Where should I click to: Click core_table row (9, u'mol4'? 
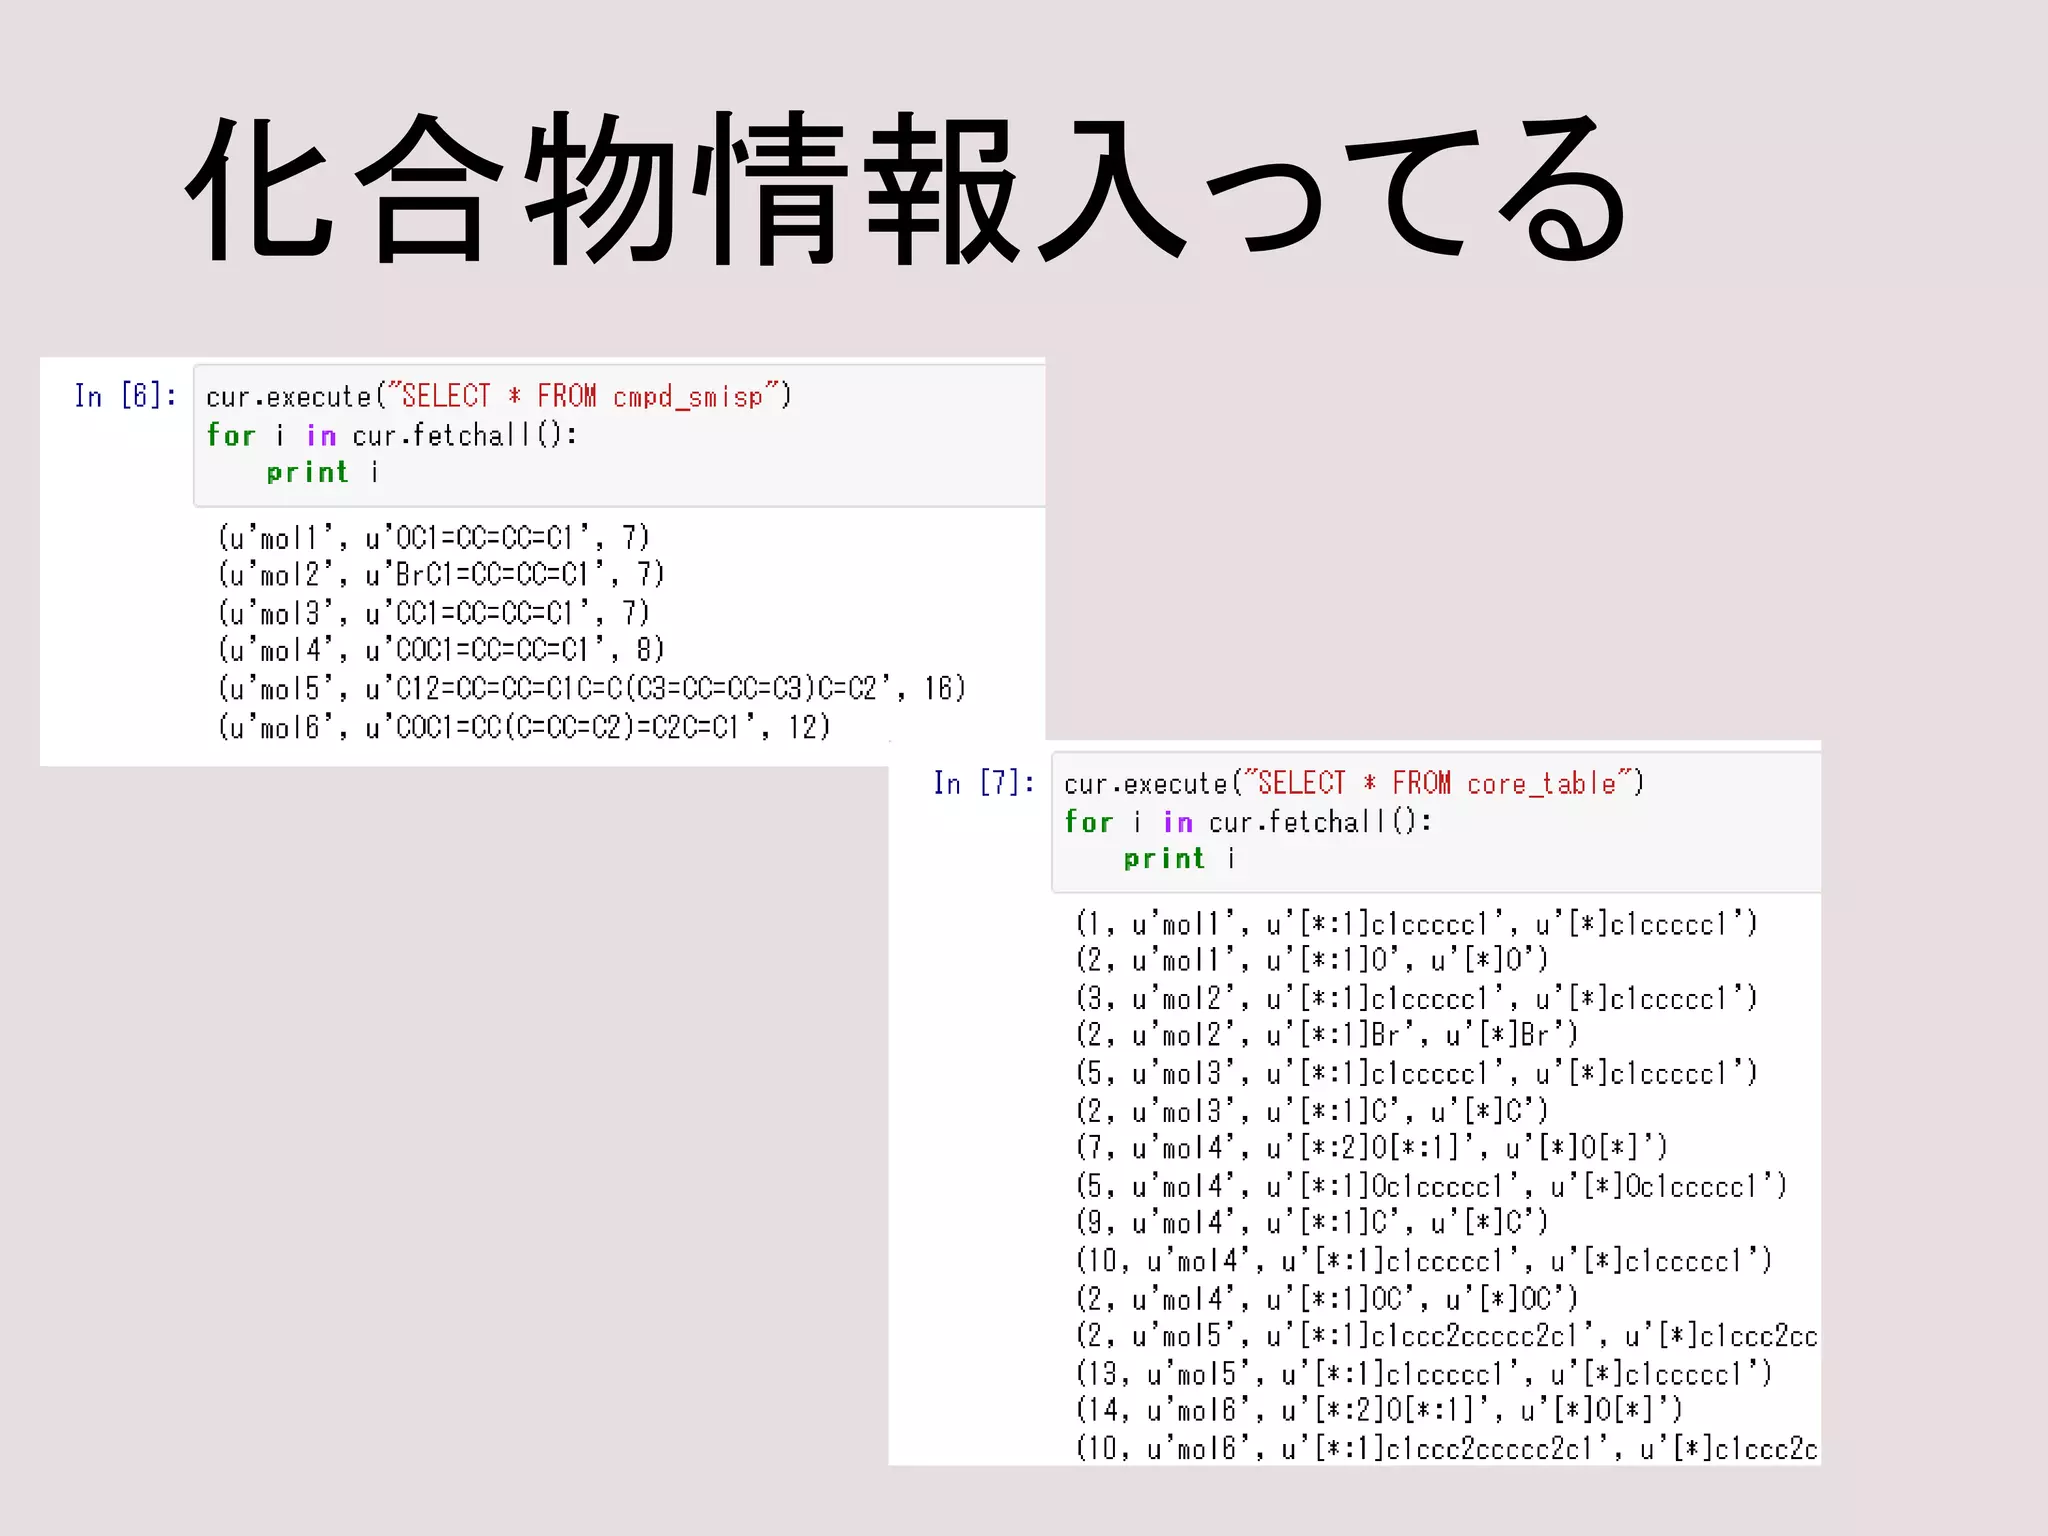point(1312,1223)
